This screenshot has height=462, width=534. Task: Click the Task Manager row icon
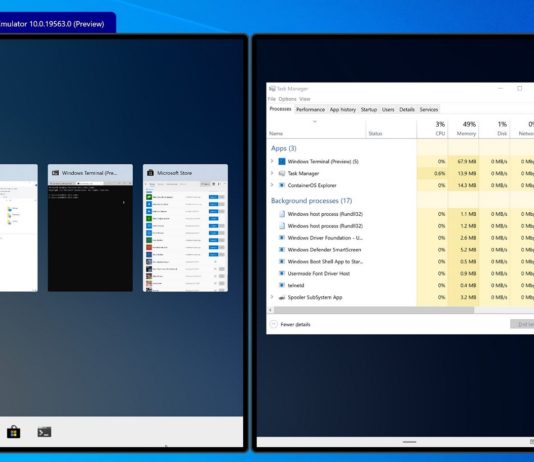pos(282,173)
